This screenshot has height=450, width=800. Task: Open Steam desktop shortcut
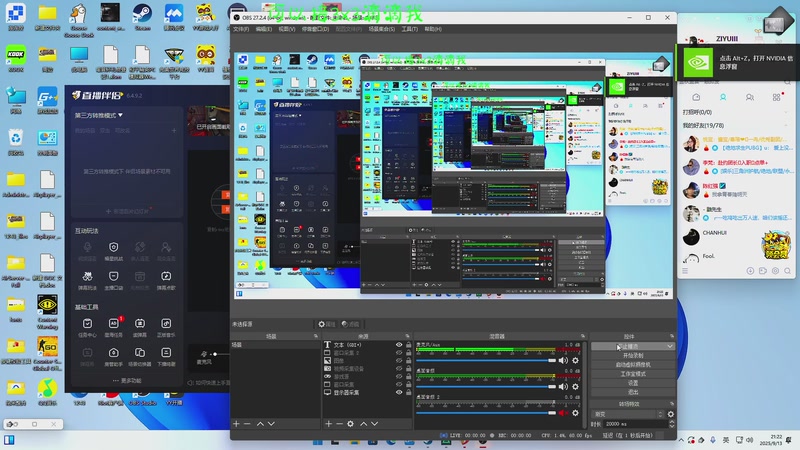pyautogui.click(x=142, y=17)
